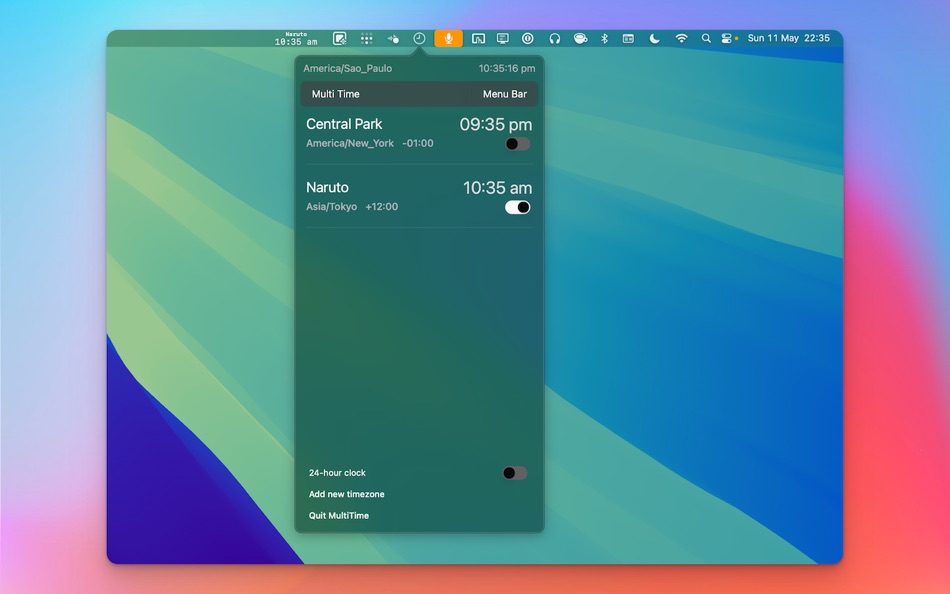The width and height of the screenshot is (950, 594).
Task: Click the Sun 11 May 22:35 date clock
Action: coord(788,38)
